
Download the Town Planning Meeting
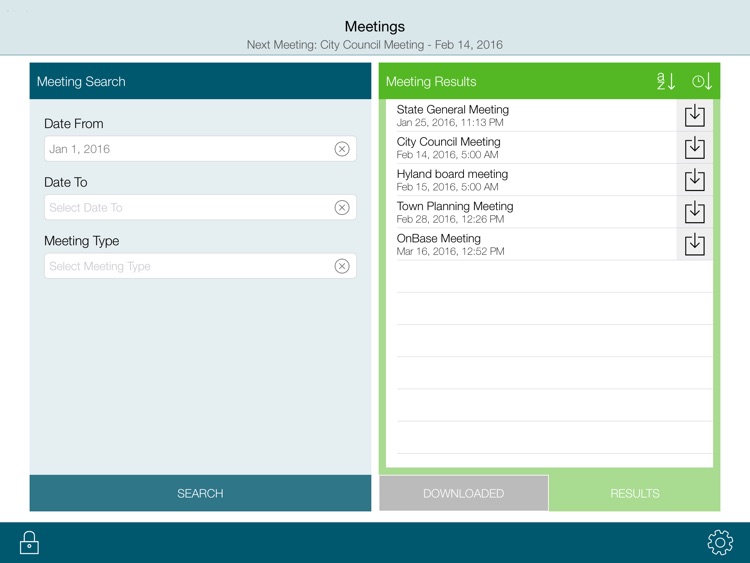[695, 212]
